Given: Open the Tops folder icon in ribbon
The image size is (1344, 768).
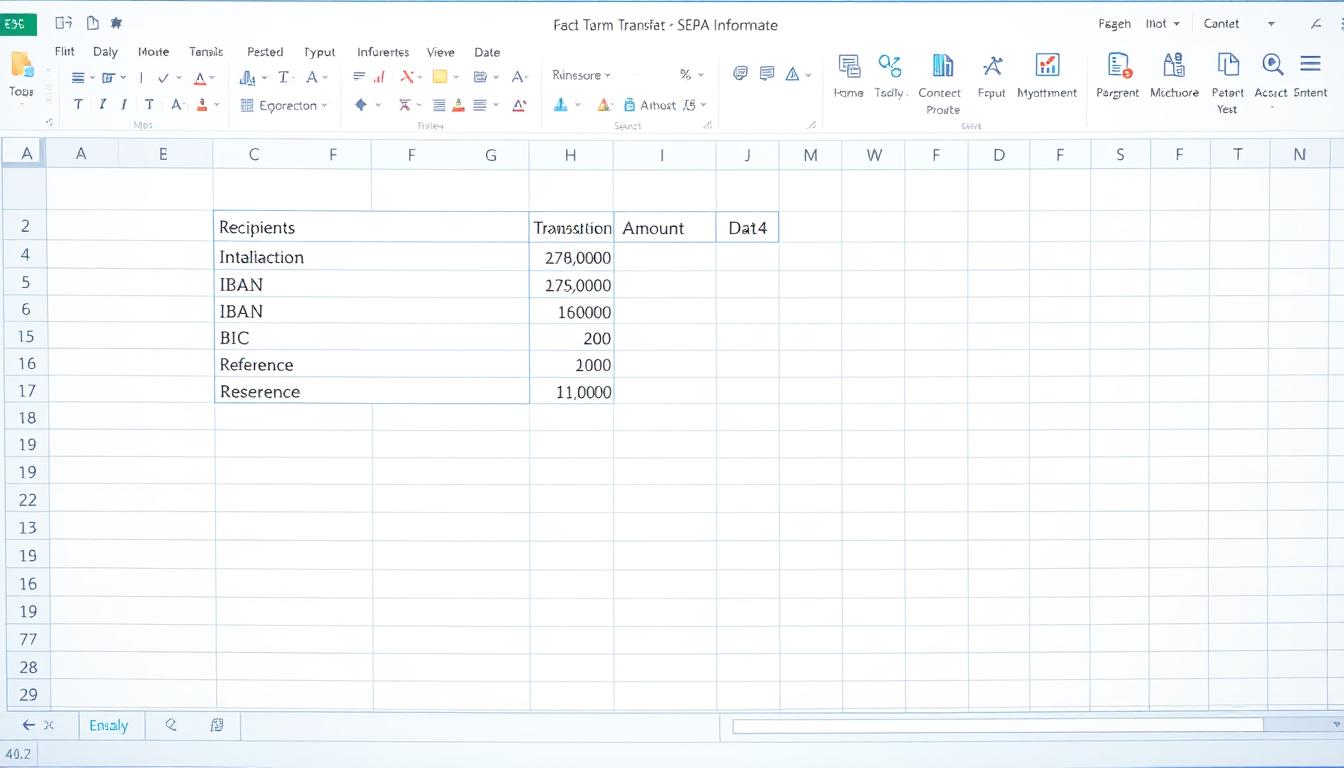Looking at the screenshot, I should 21,65.
